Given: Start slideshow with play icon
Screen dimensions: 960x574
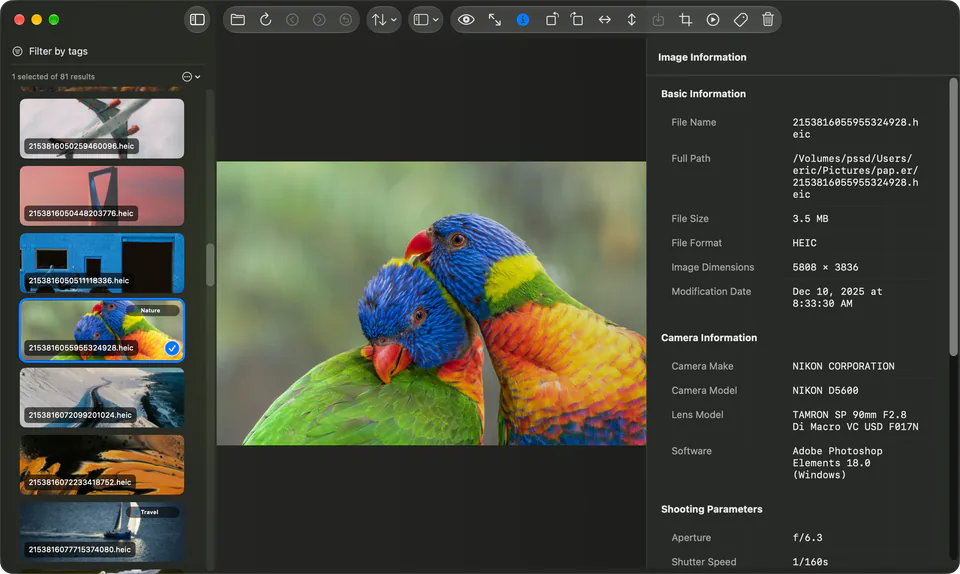Looking at the screenshot, I should click(713, 20).
